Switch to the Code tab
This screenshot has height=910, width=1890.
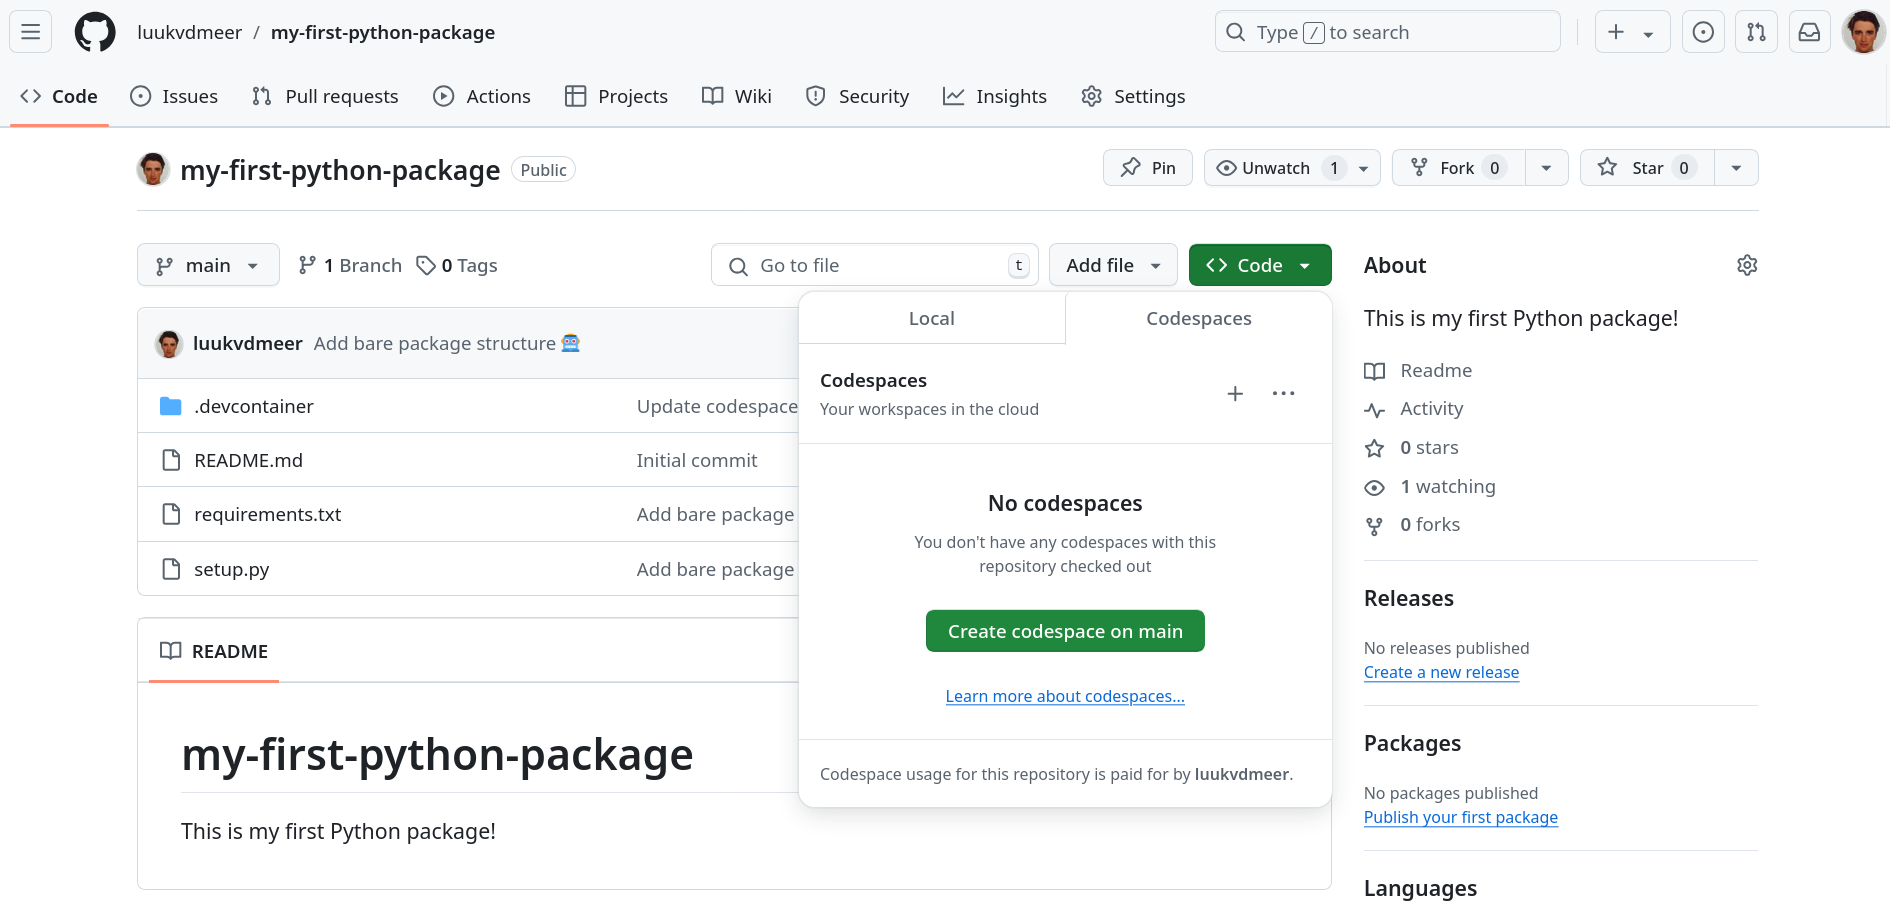pyautogui.click(x=59, y=96)
